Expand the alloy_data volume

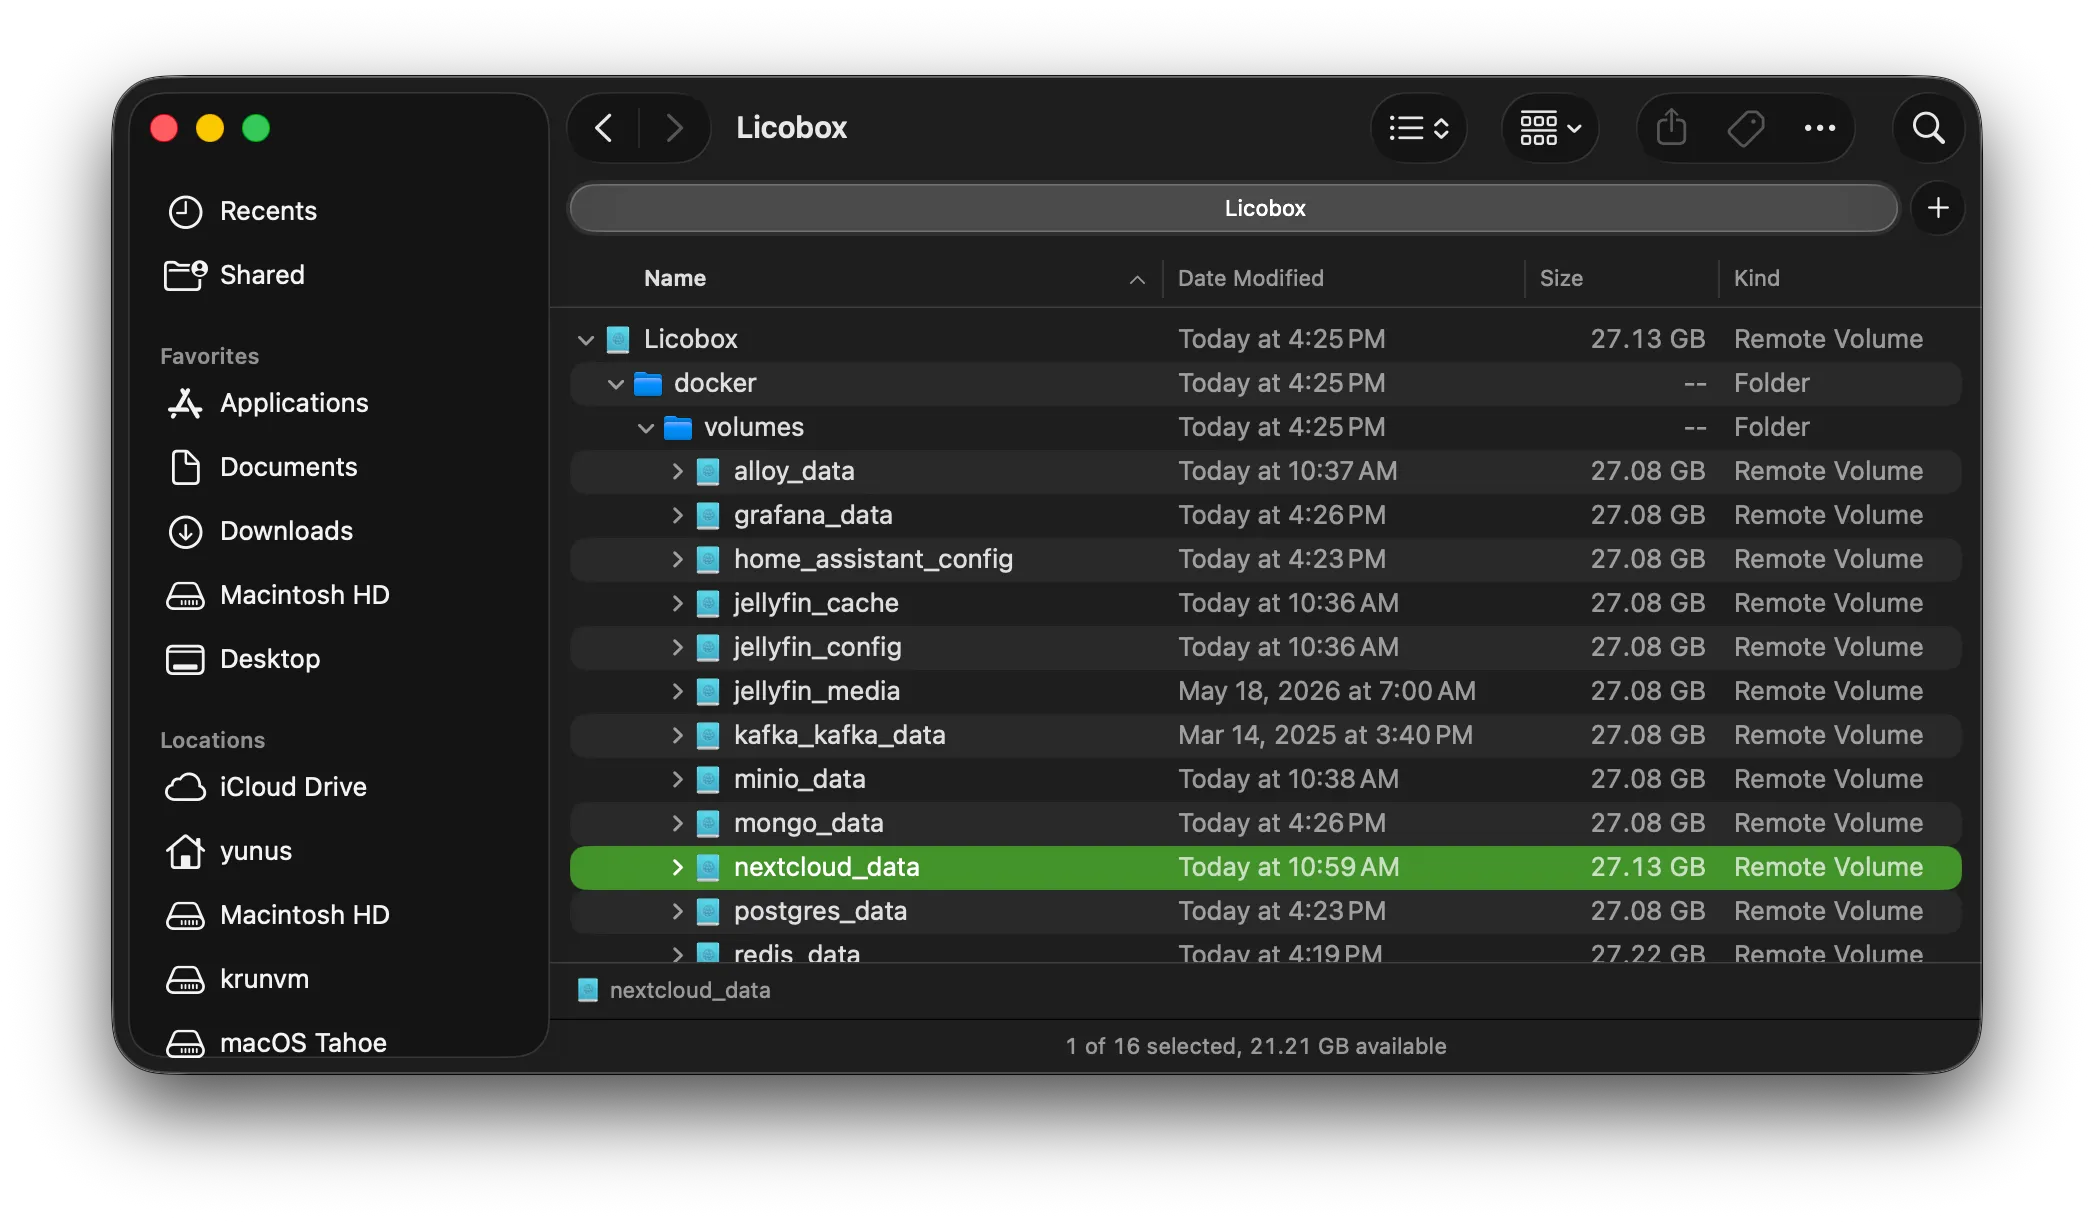click(x=677, y=471)
